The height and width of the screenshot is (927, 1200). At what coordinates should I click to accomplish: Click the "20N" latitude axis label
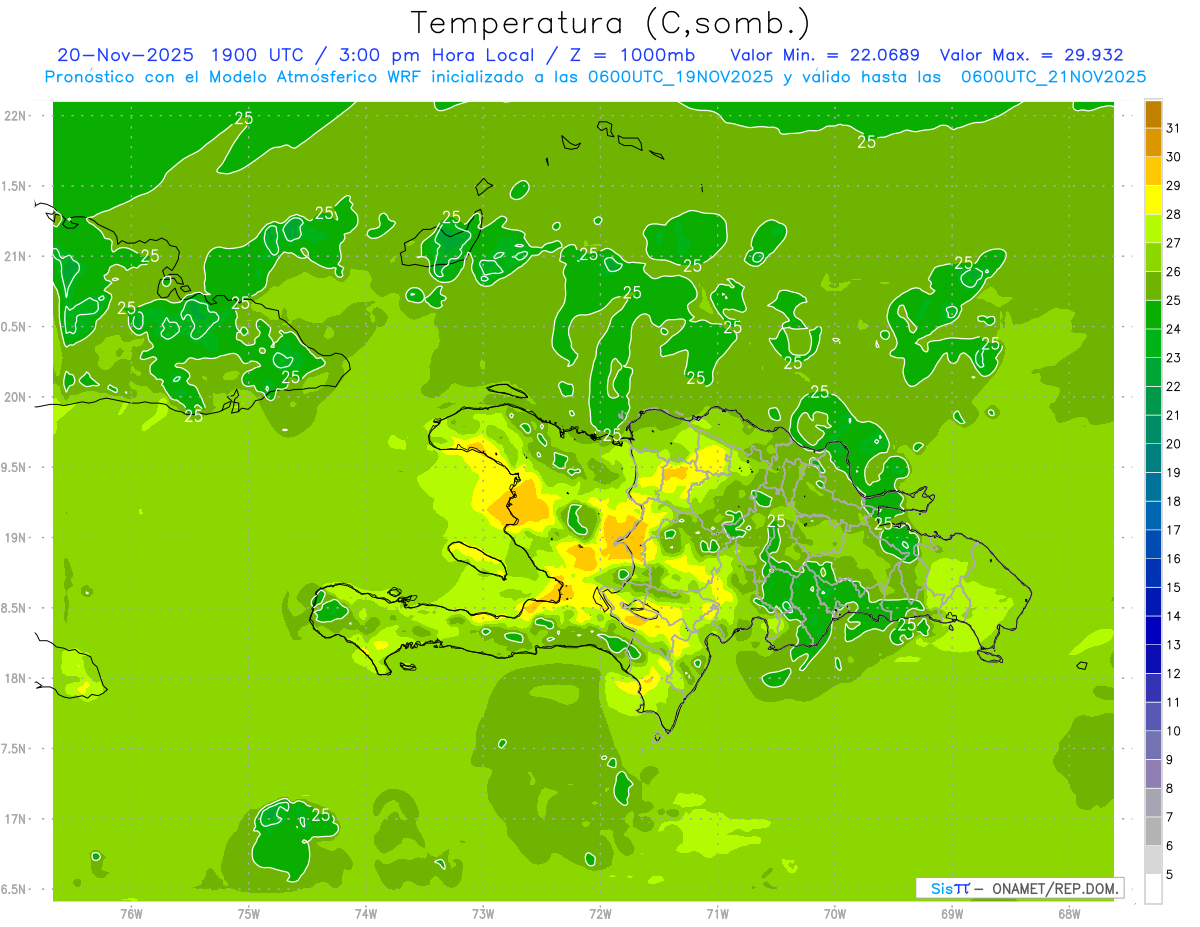16,397
